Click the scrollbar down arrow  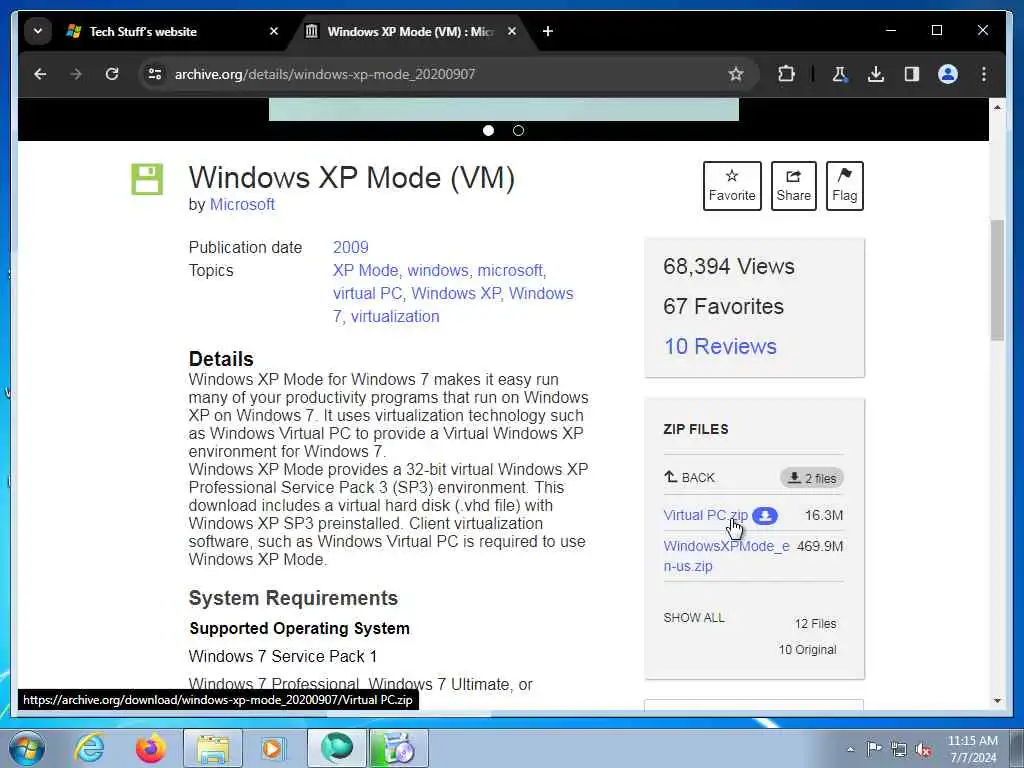pos(997,701)
